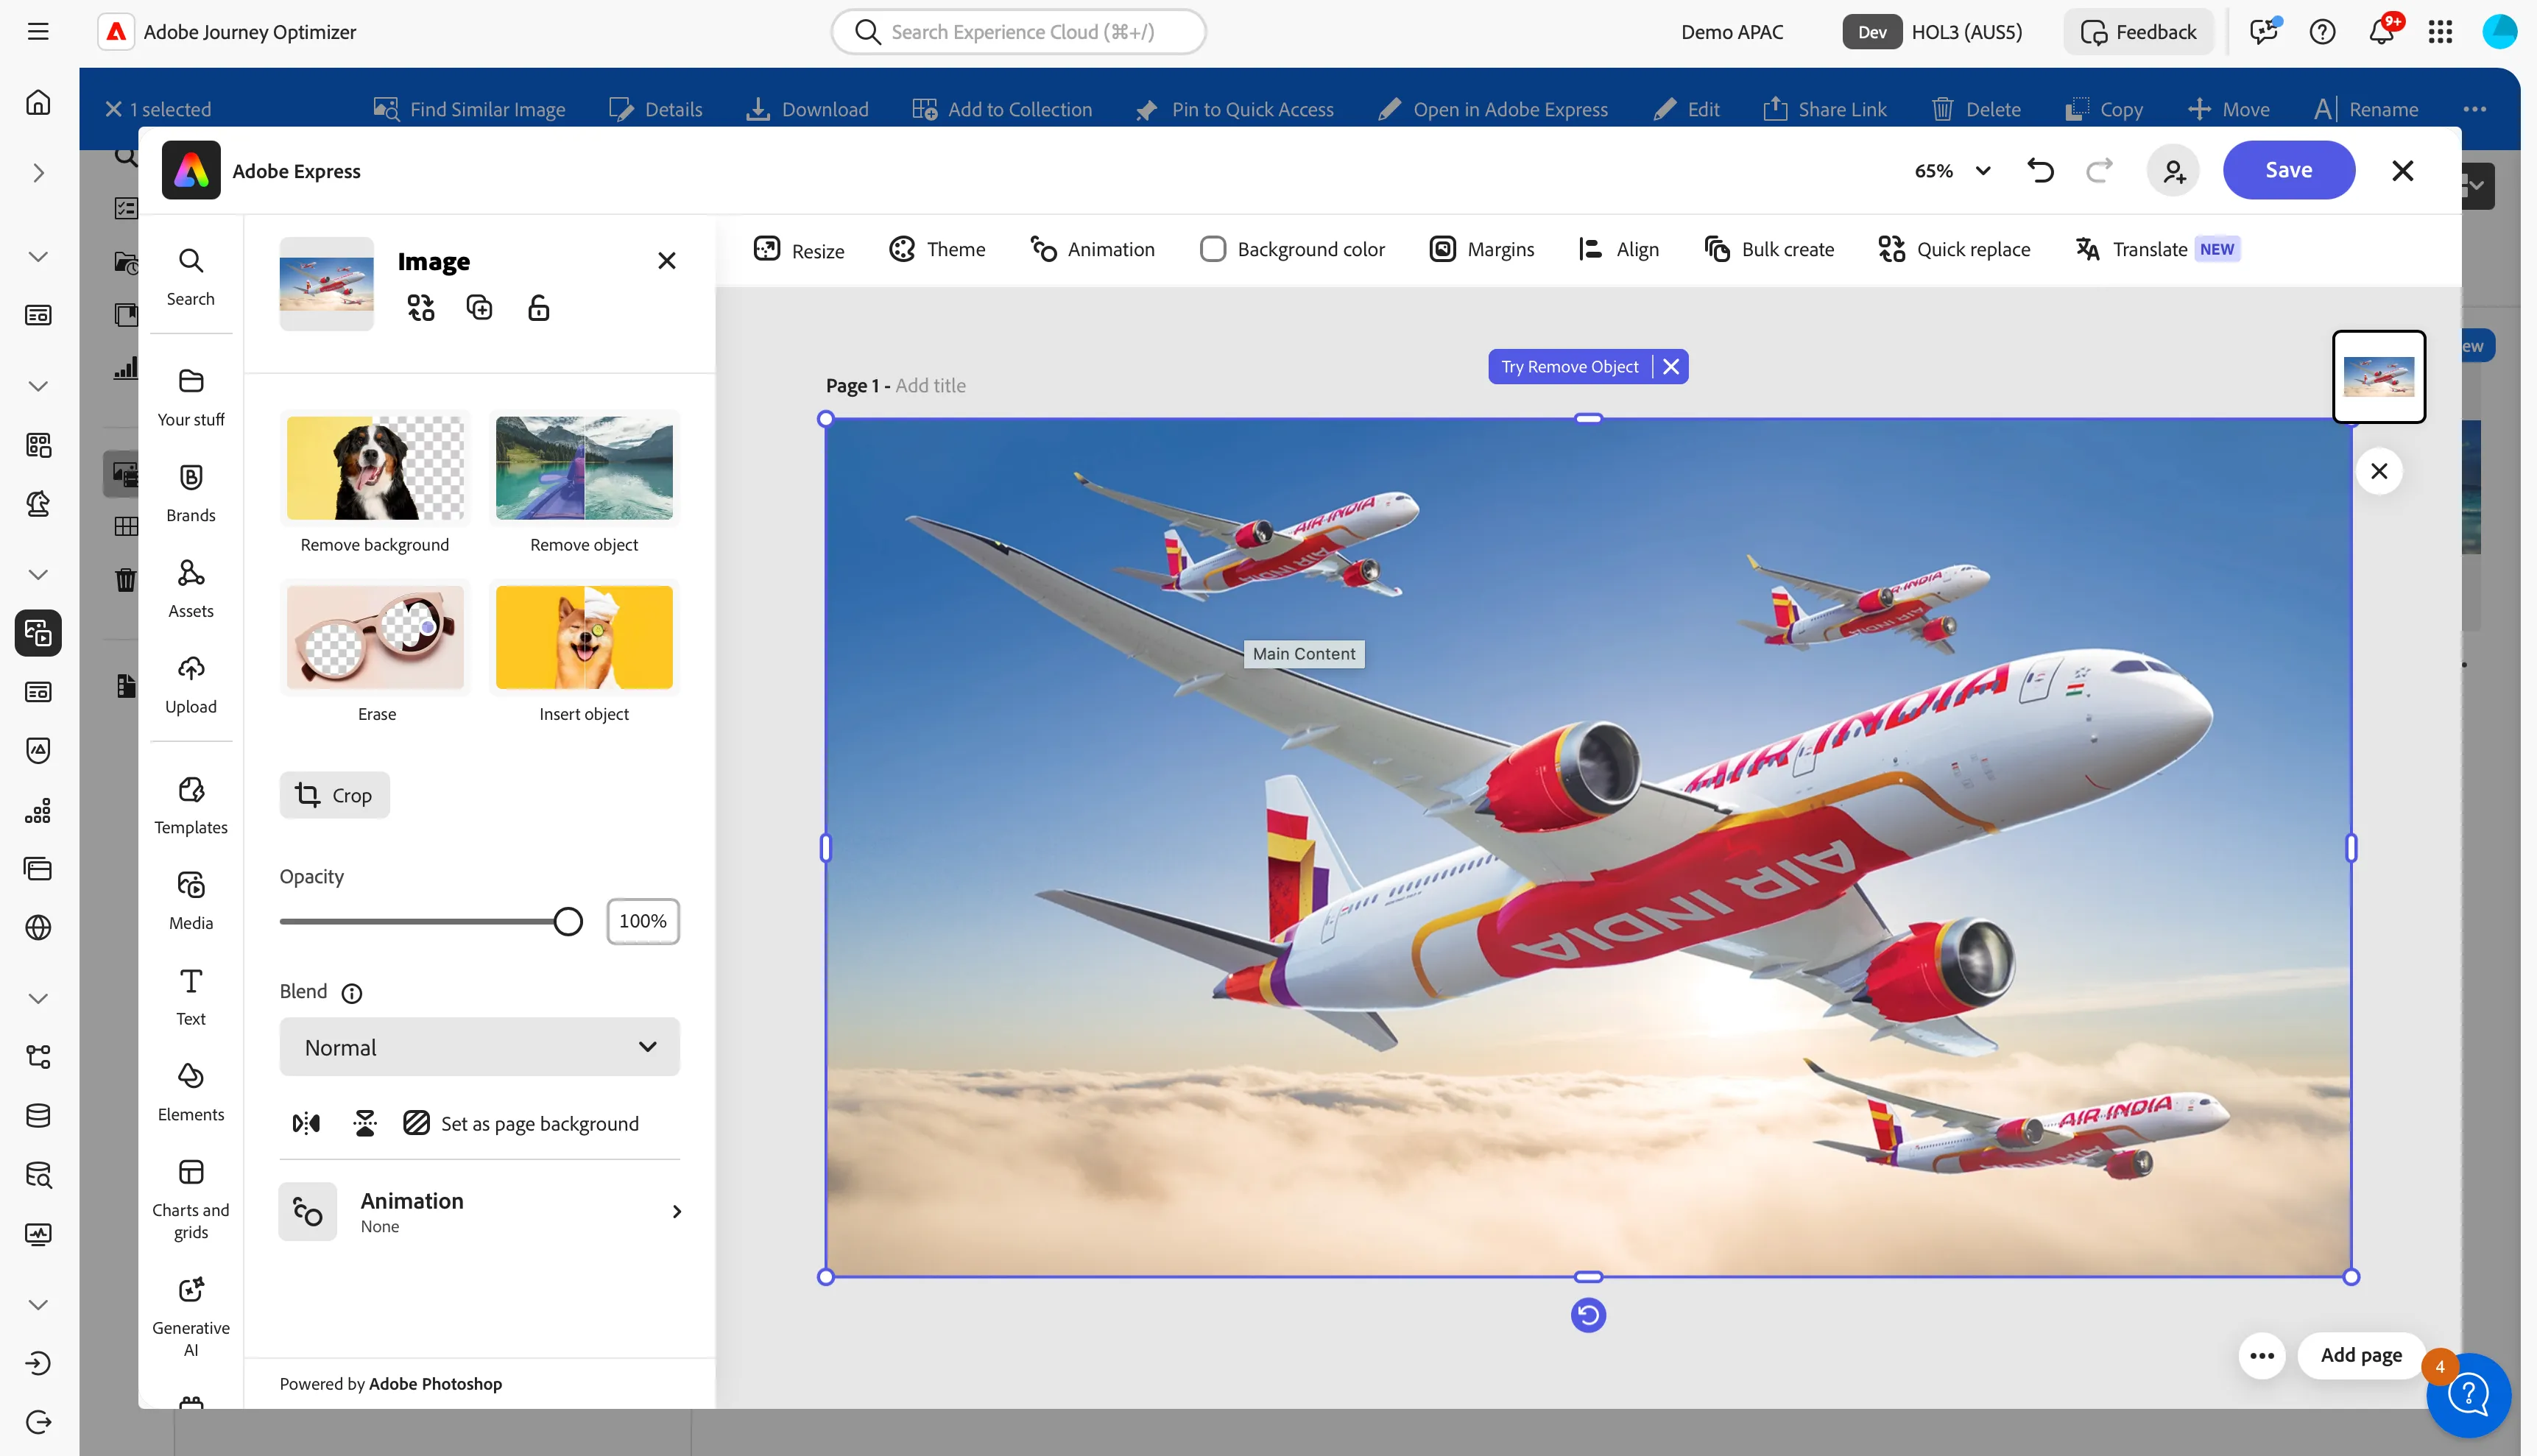Open notifications bell in top bar
Screen dimensions: 2537x1456
2381,32
